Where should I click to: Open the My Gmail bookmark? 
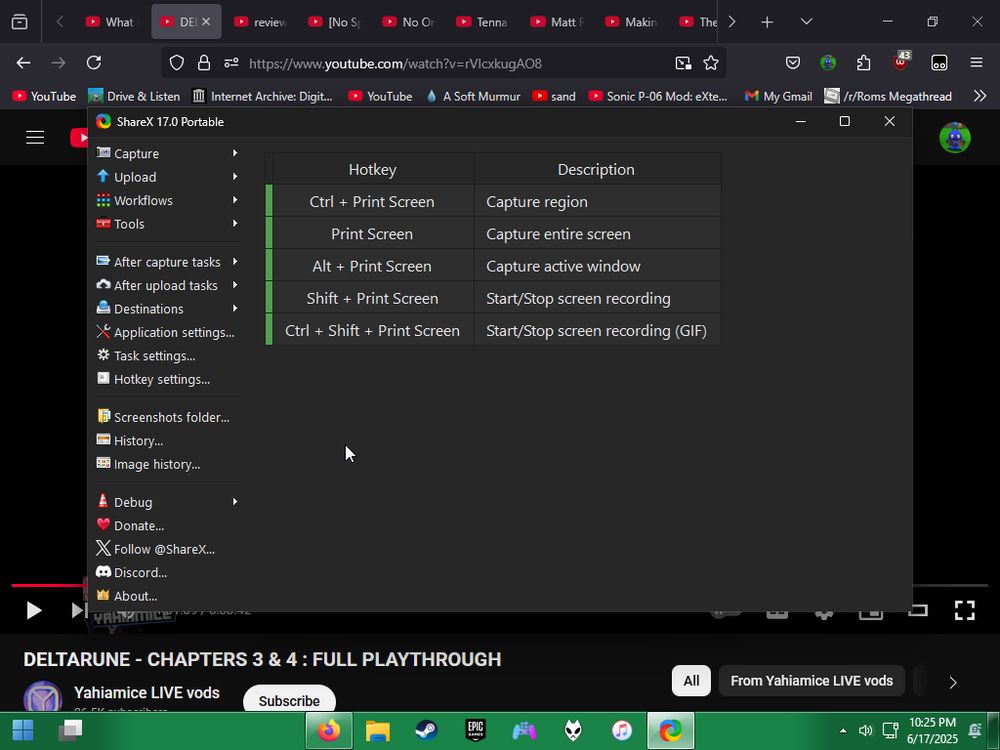(779, 96)
